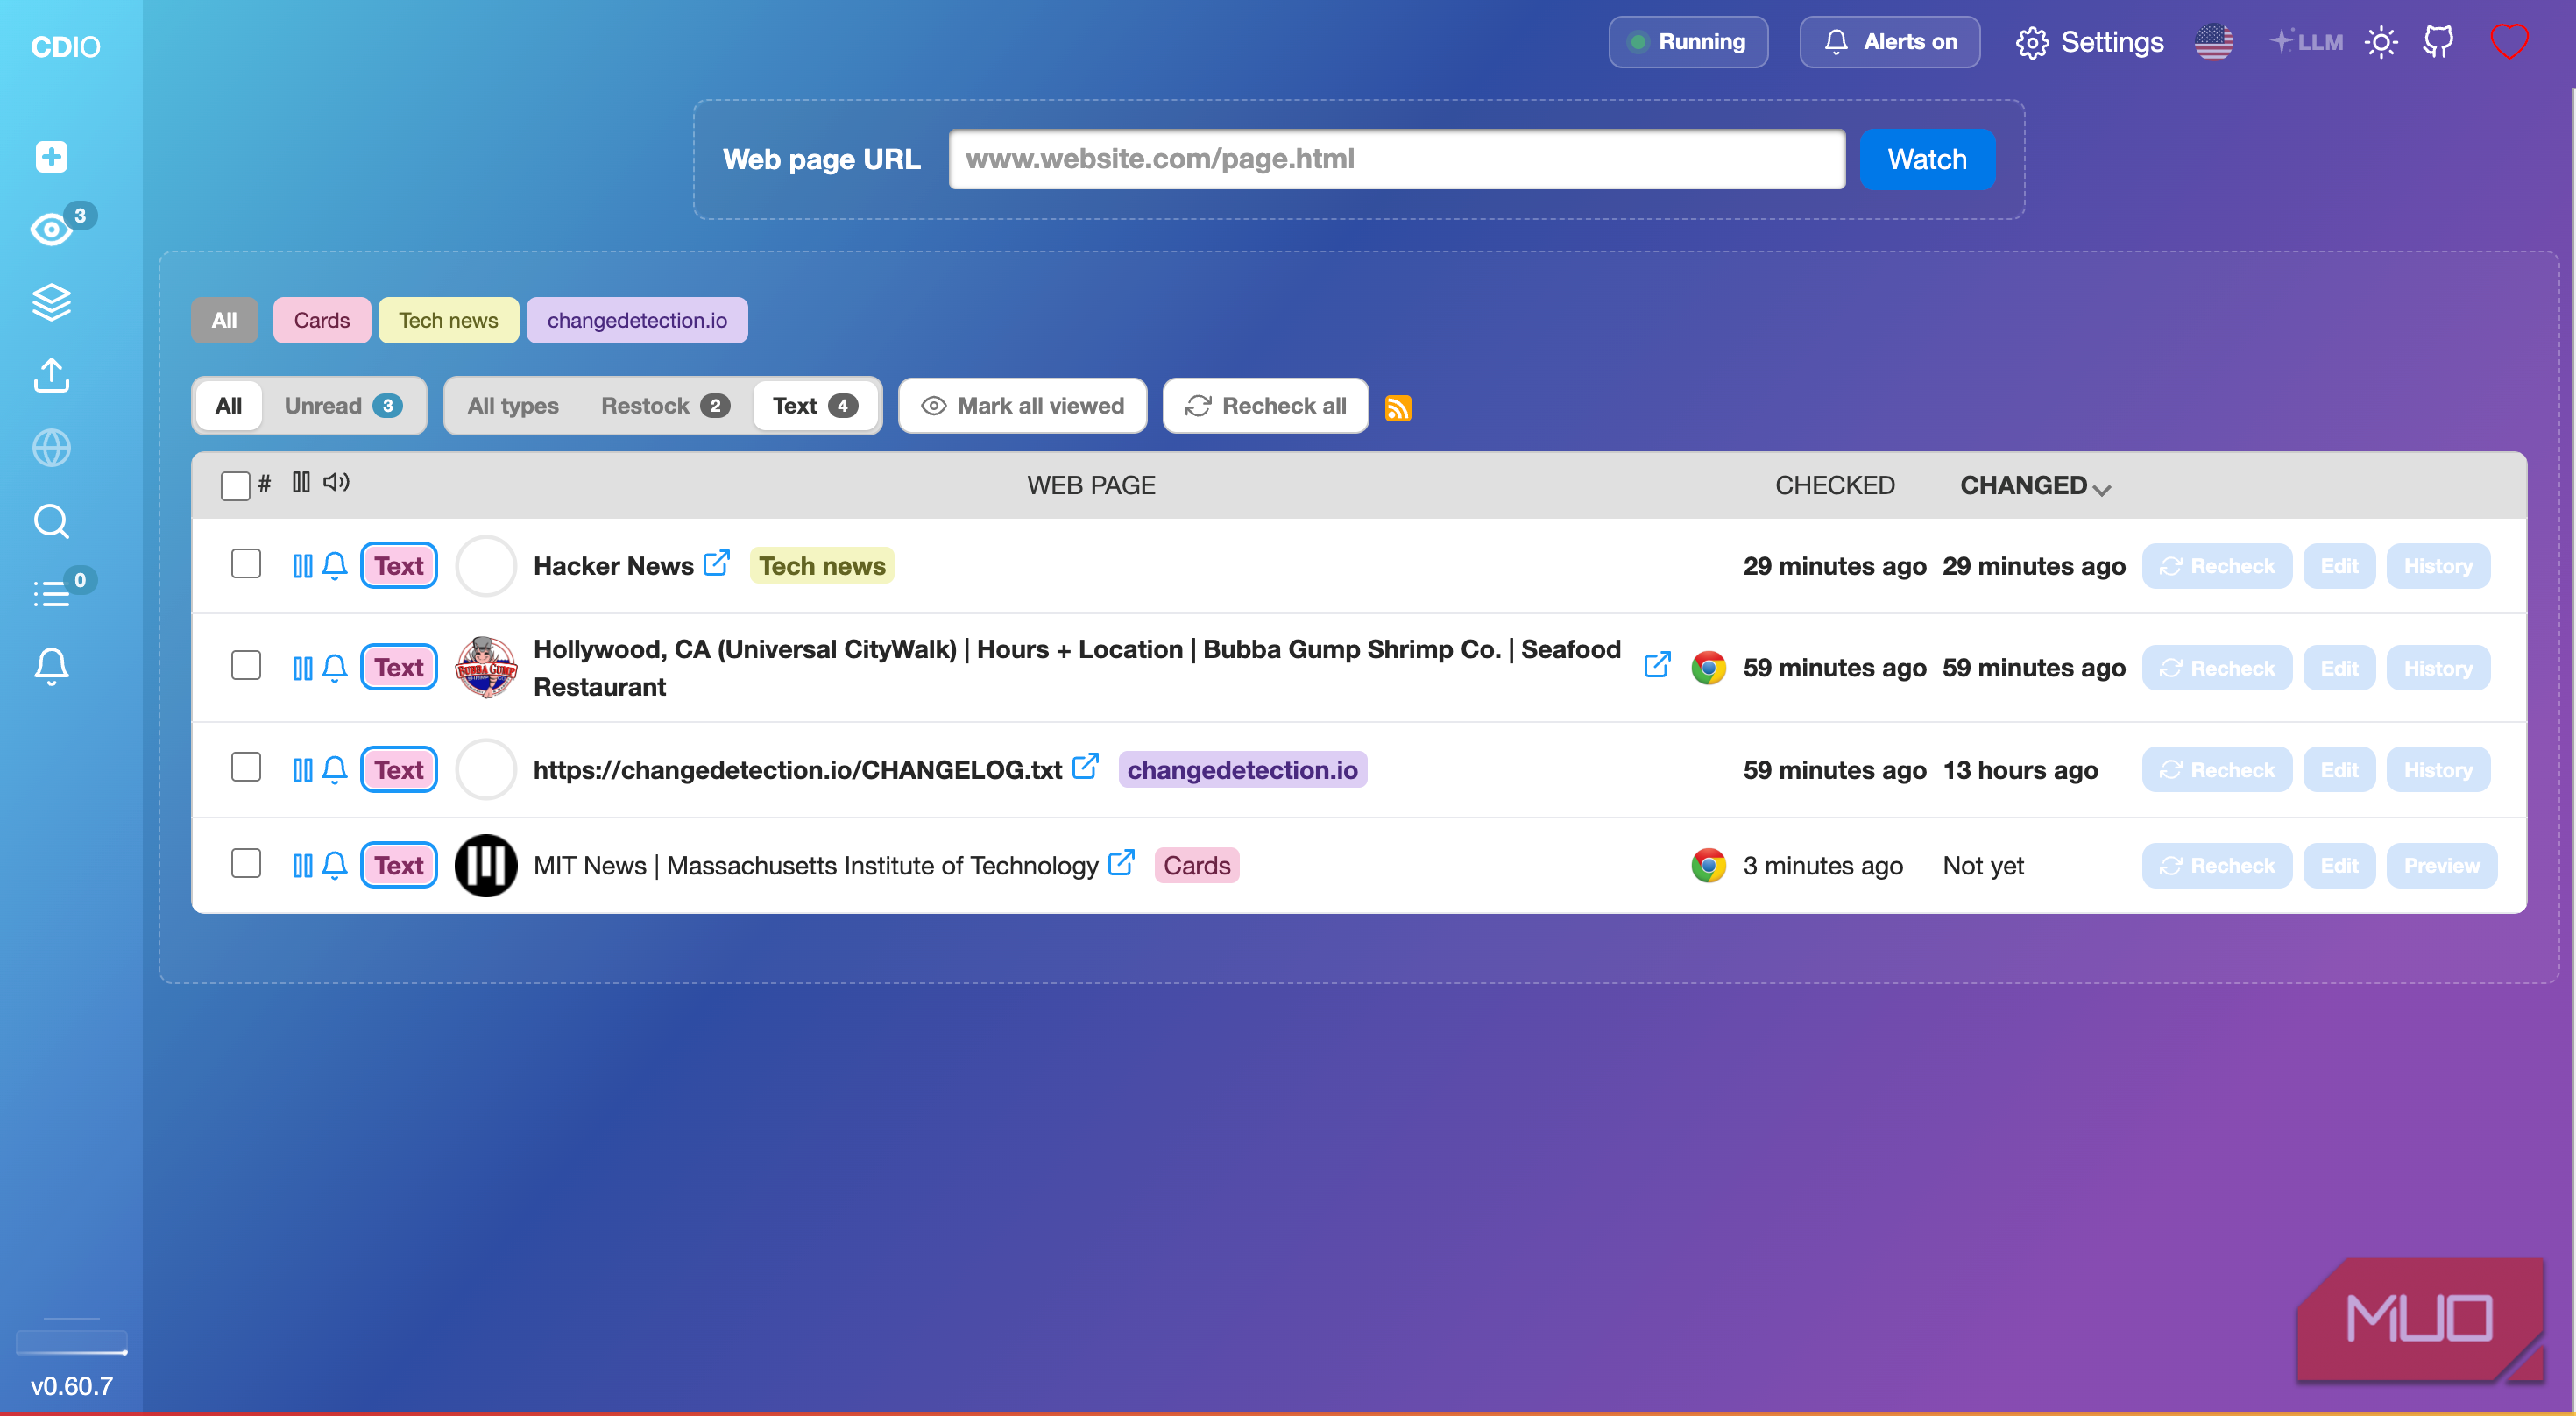The height and width of the screenshot is (1416, 2576).
Task: Sort by the CHECKED column header
Action: click(x=1834, y=486)
